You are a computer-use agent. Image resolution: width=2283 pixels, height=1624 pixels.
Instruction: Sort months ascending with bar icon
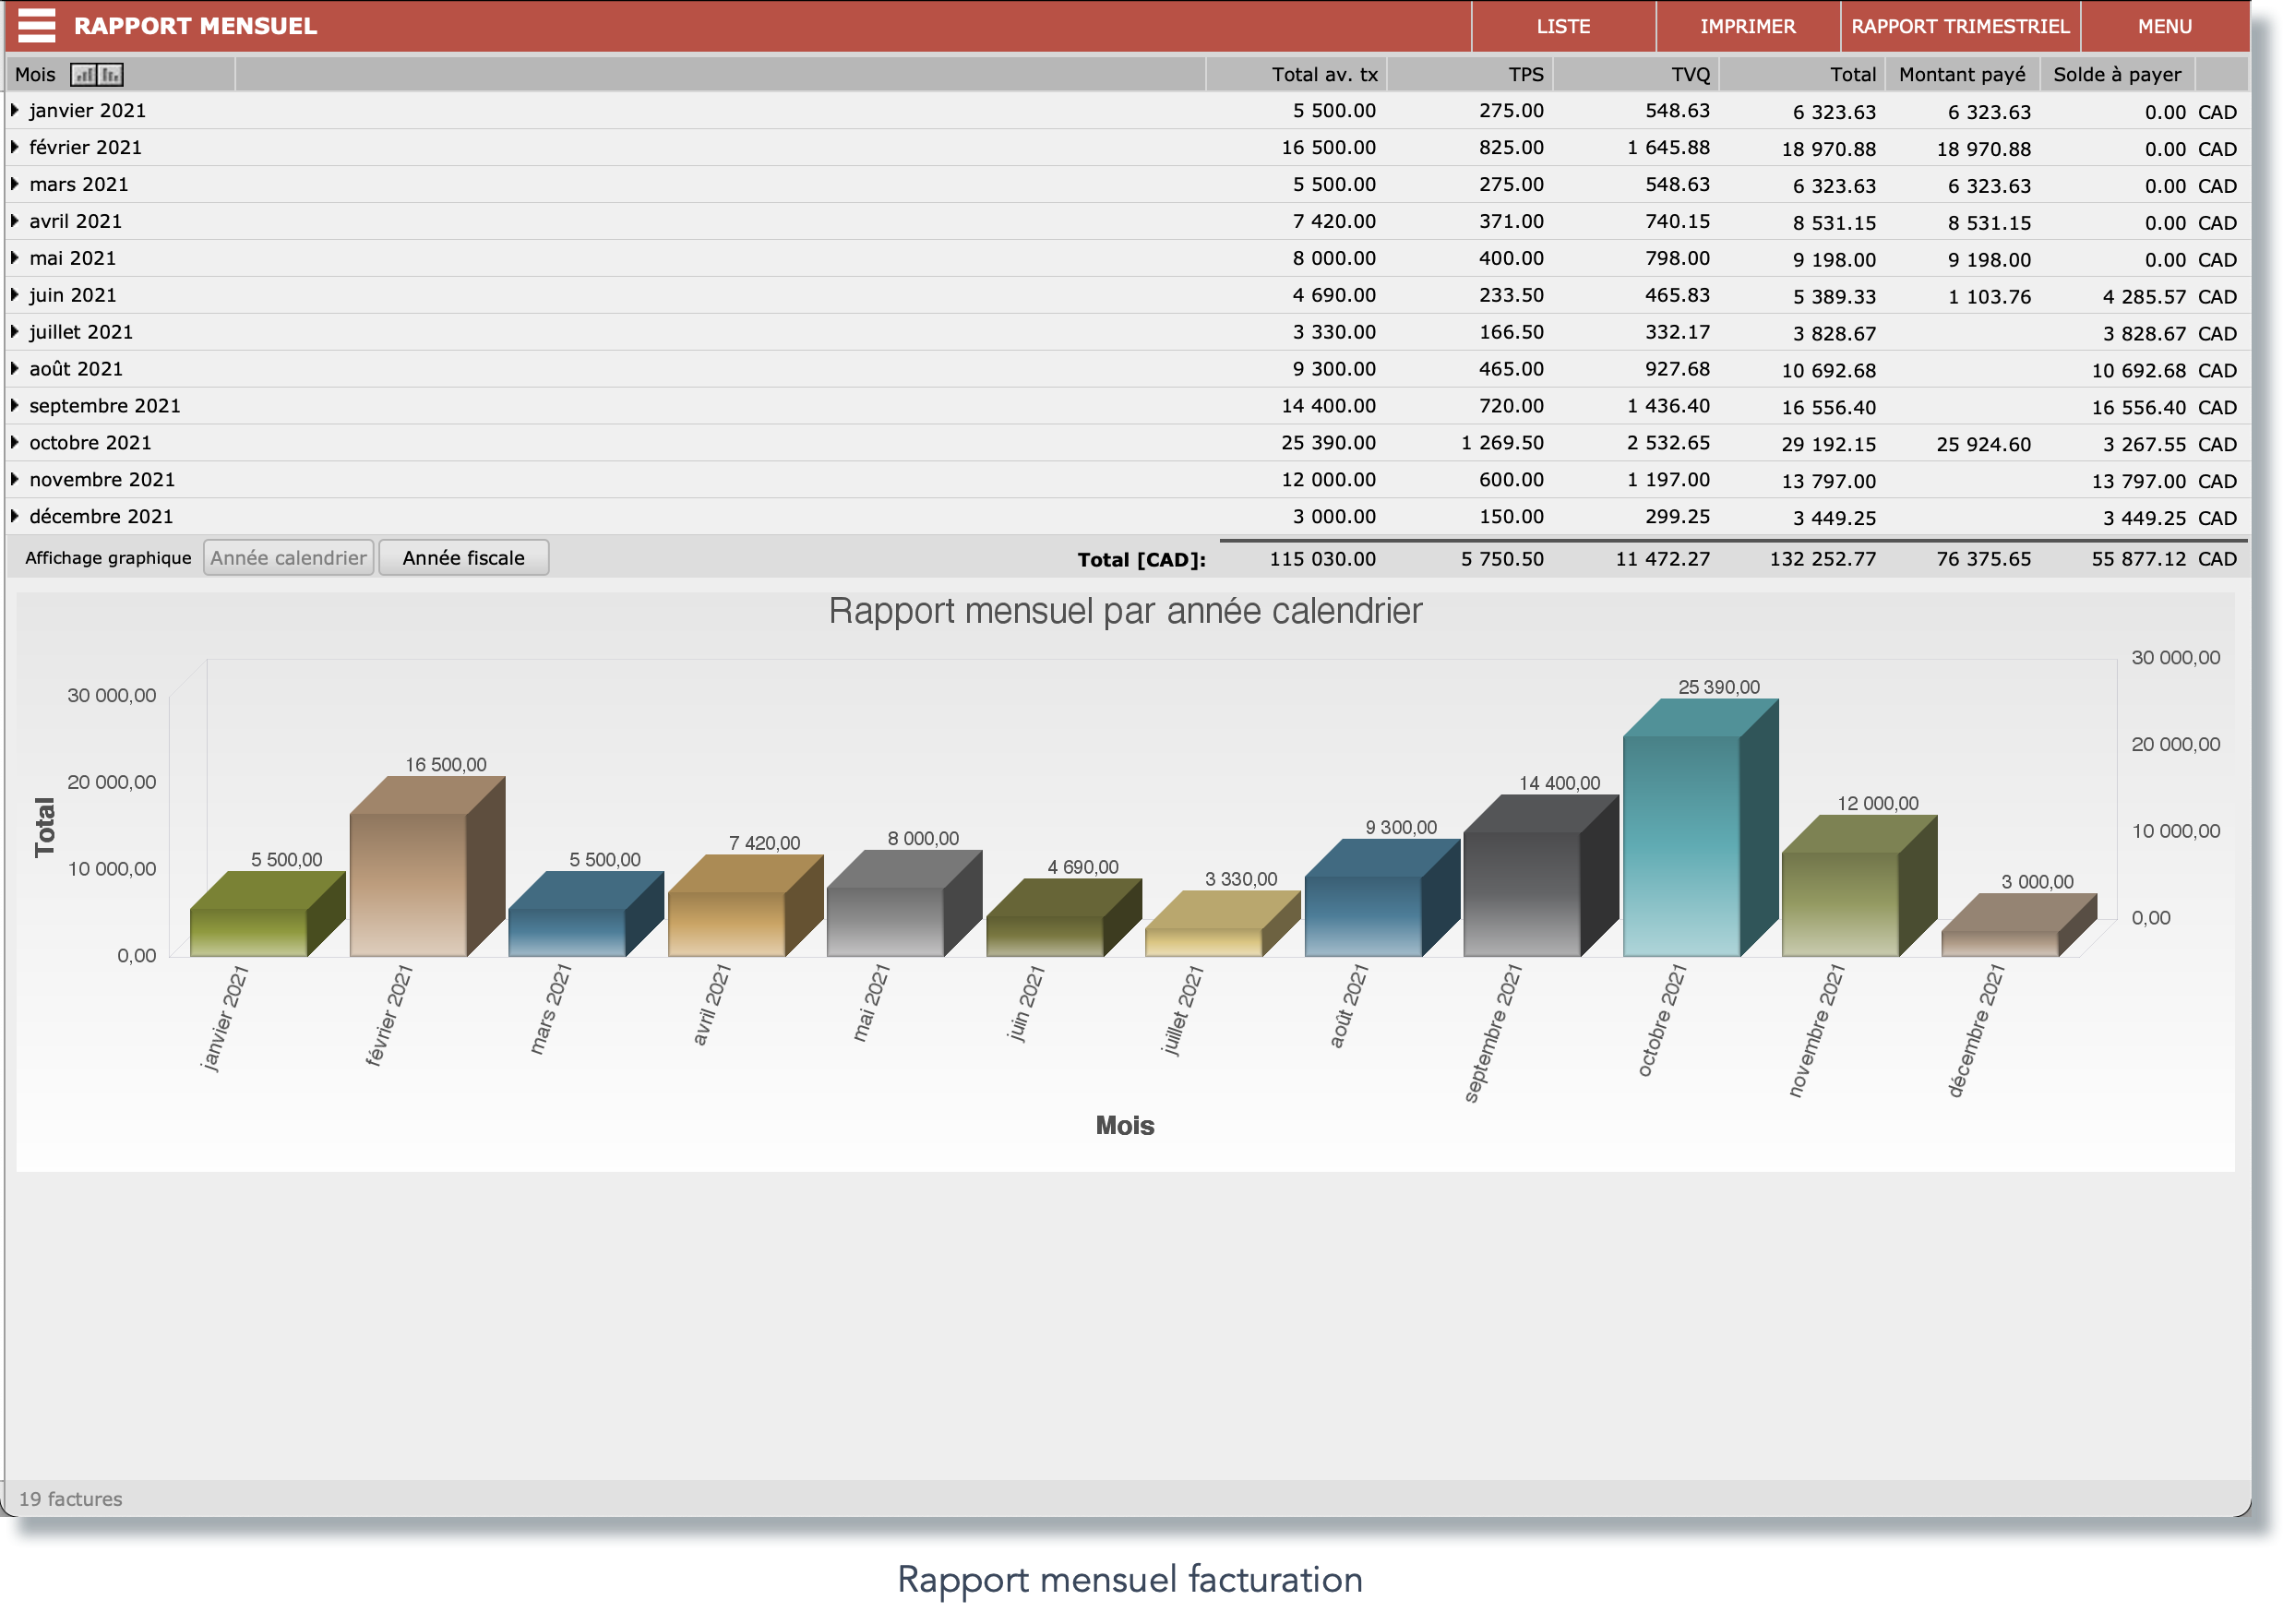click(84, 75)
